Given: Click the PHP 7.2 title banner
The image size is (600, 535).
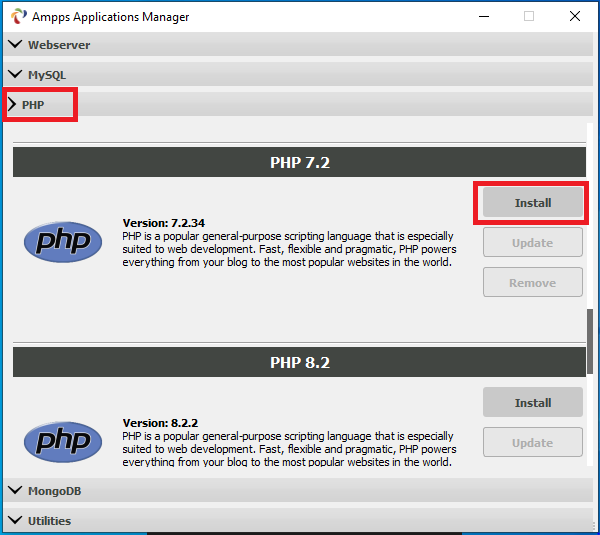Looking at the screenshot, I should point(299,162).
